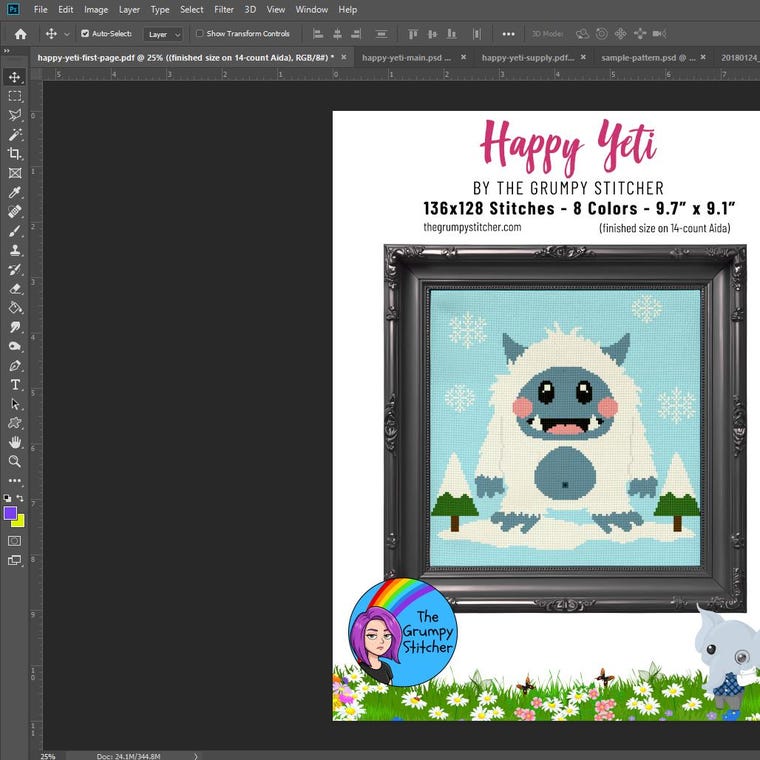The image size is (760, 760).
Task: Click align left edges icon
Action: pyautogui.click(x=318, y=34)
